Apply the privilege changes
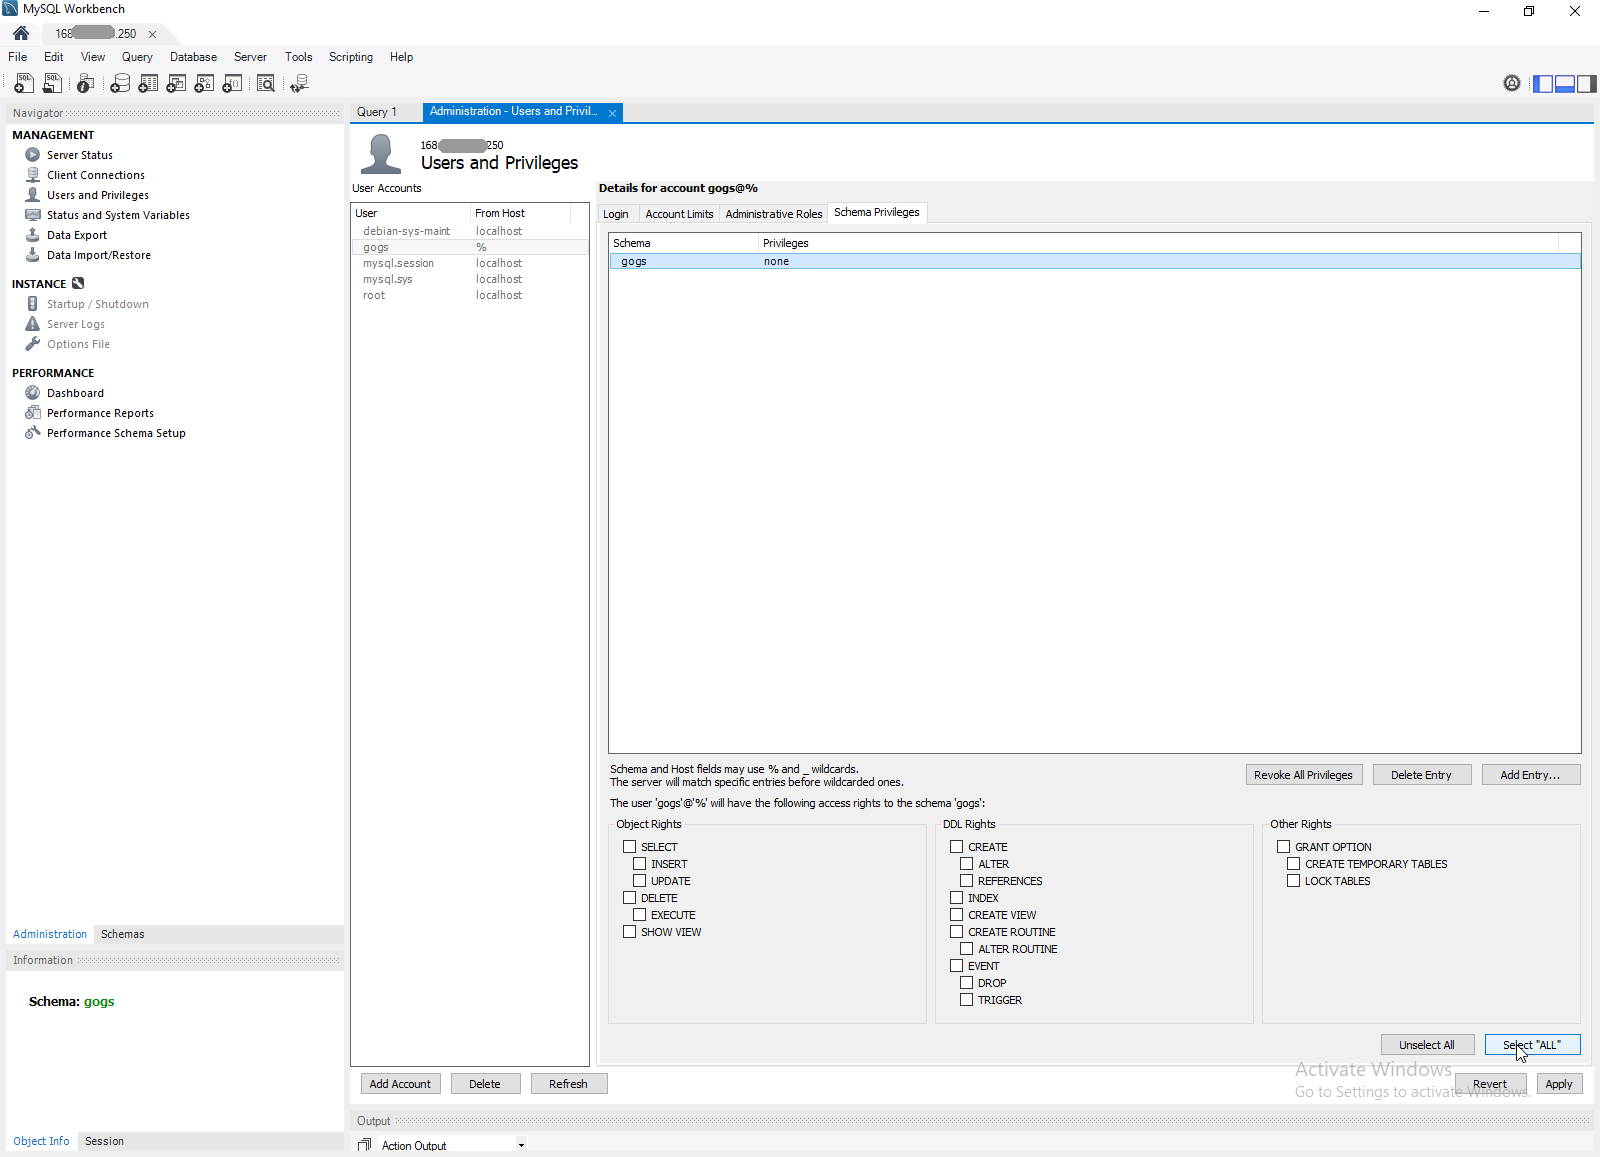This screenshot has width=1600, height=1157. pos(1559,1084)
